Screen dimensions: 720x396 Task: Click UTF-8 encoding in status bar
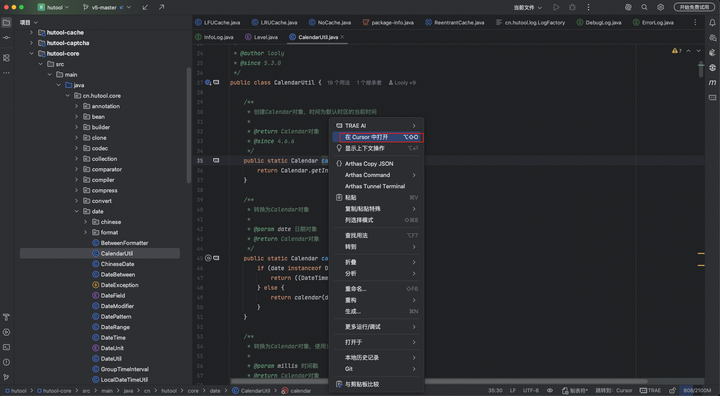coord(531,390)
